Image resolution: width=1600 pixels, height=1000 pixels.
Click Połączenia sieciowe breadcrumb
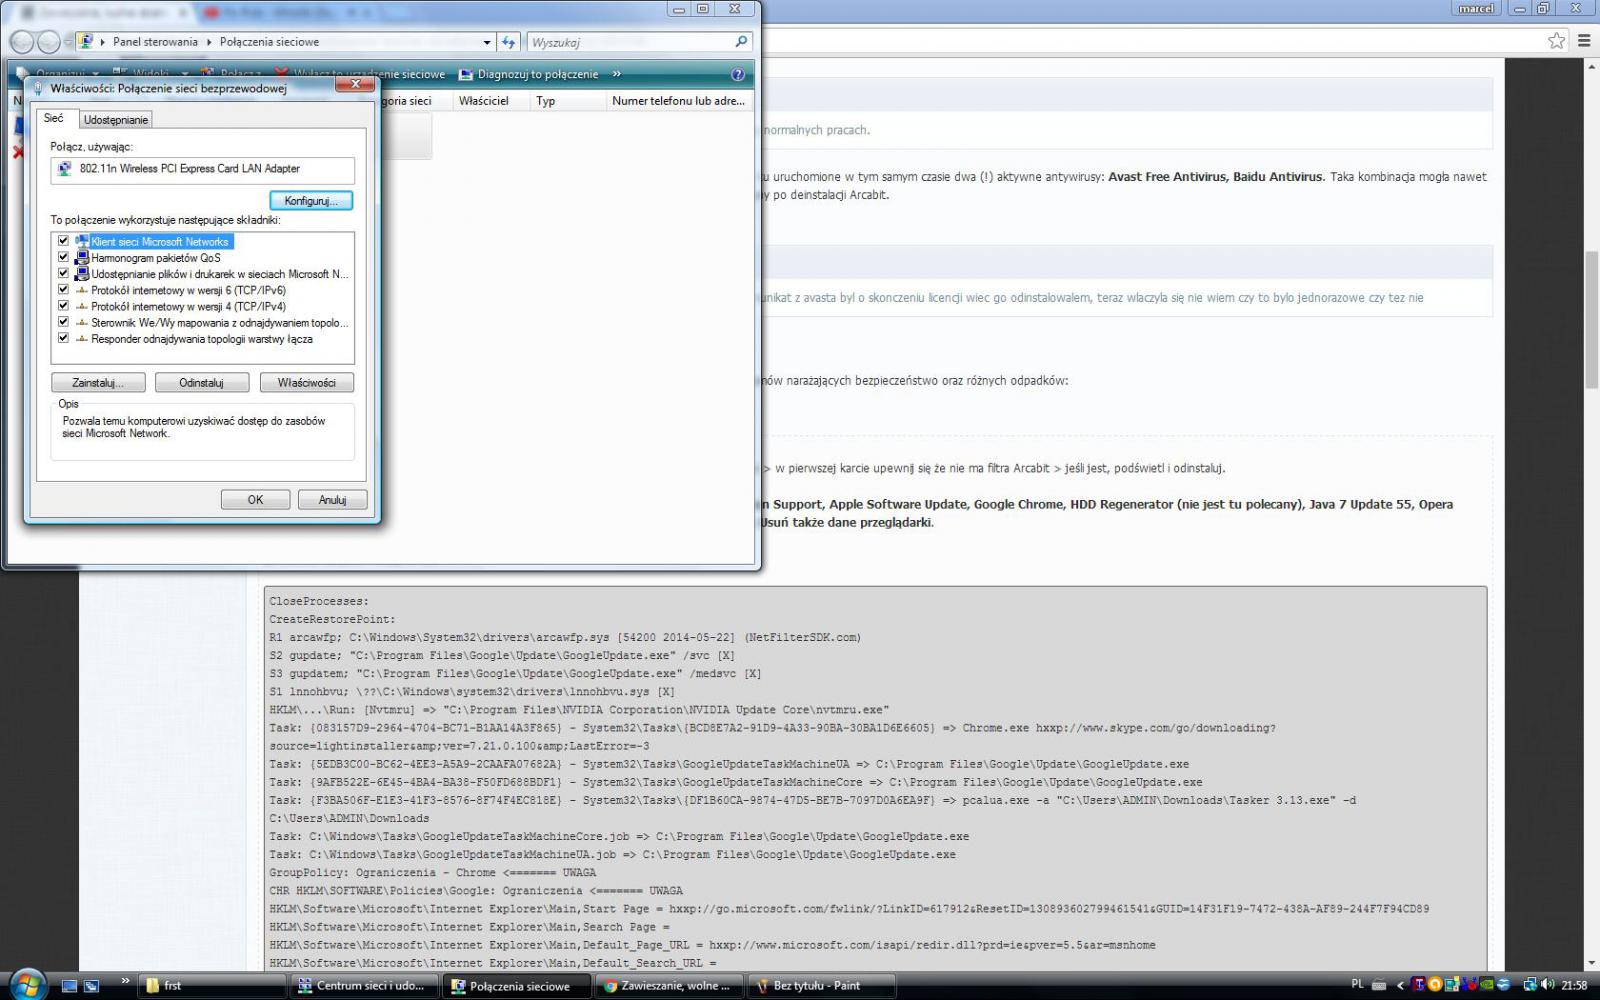(269, 42)
